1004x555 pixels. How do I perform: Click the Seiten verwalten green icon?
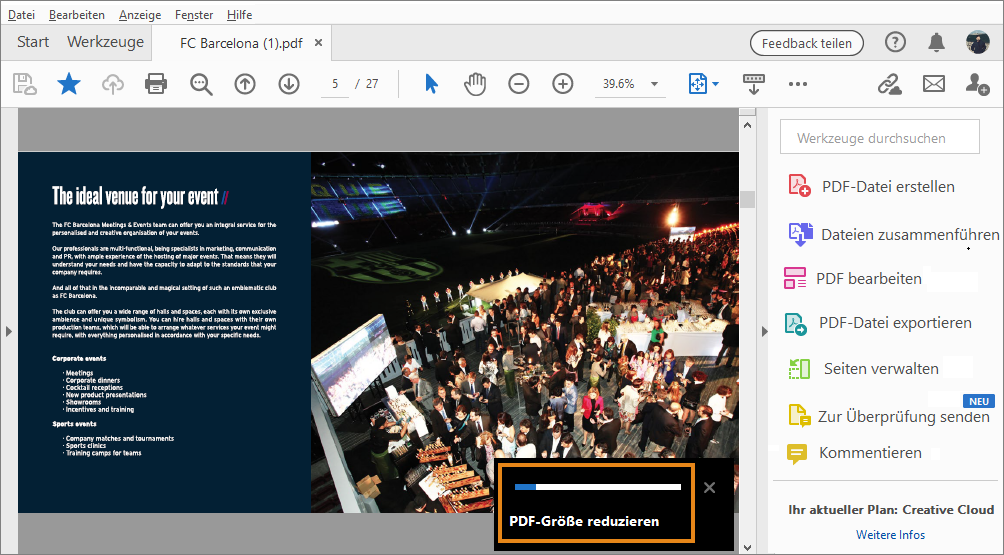pos(799,369)
